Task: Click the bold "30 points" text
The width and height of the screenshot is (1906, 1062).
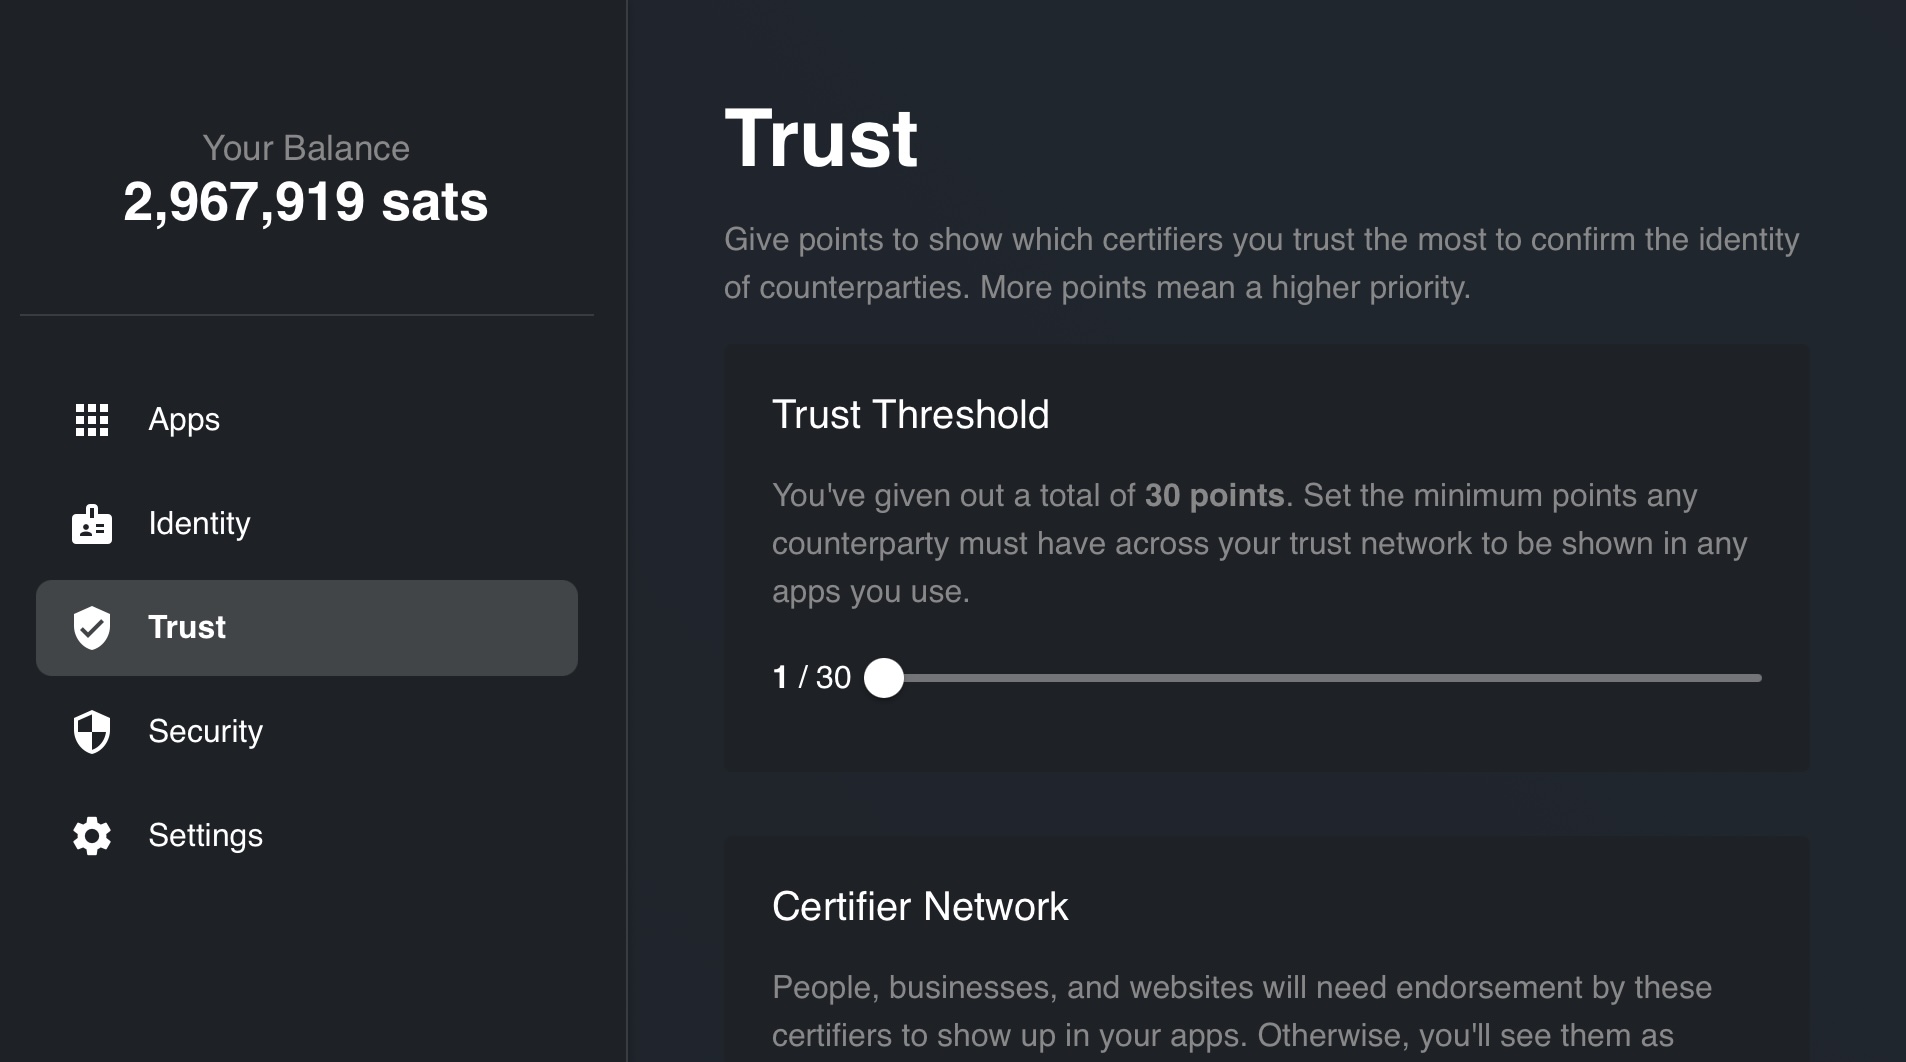Action: click(x=1214, y=496)
